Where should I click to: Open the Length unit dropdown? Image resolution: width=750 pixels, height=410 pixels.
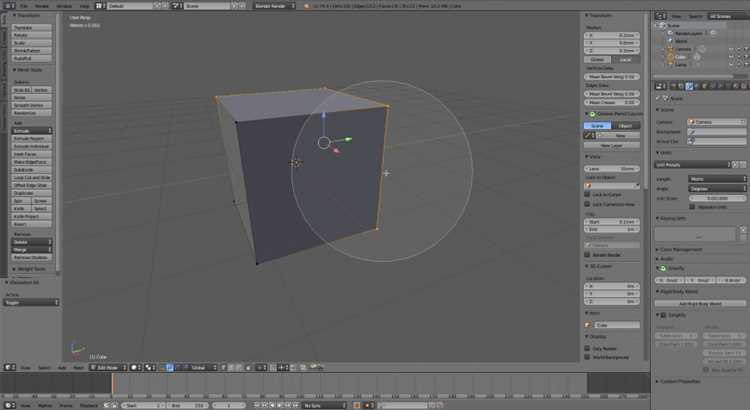[717, 179]
